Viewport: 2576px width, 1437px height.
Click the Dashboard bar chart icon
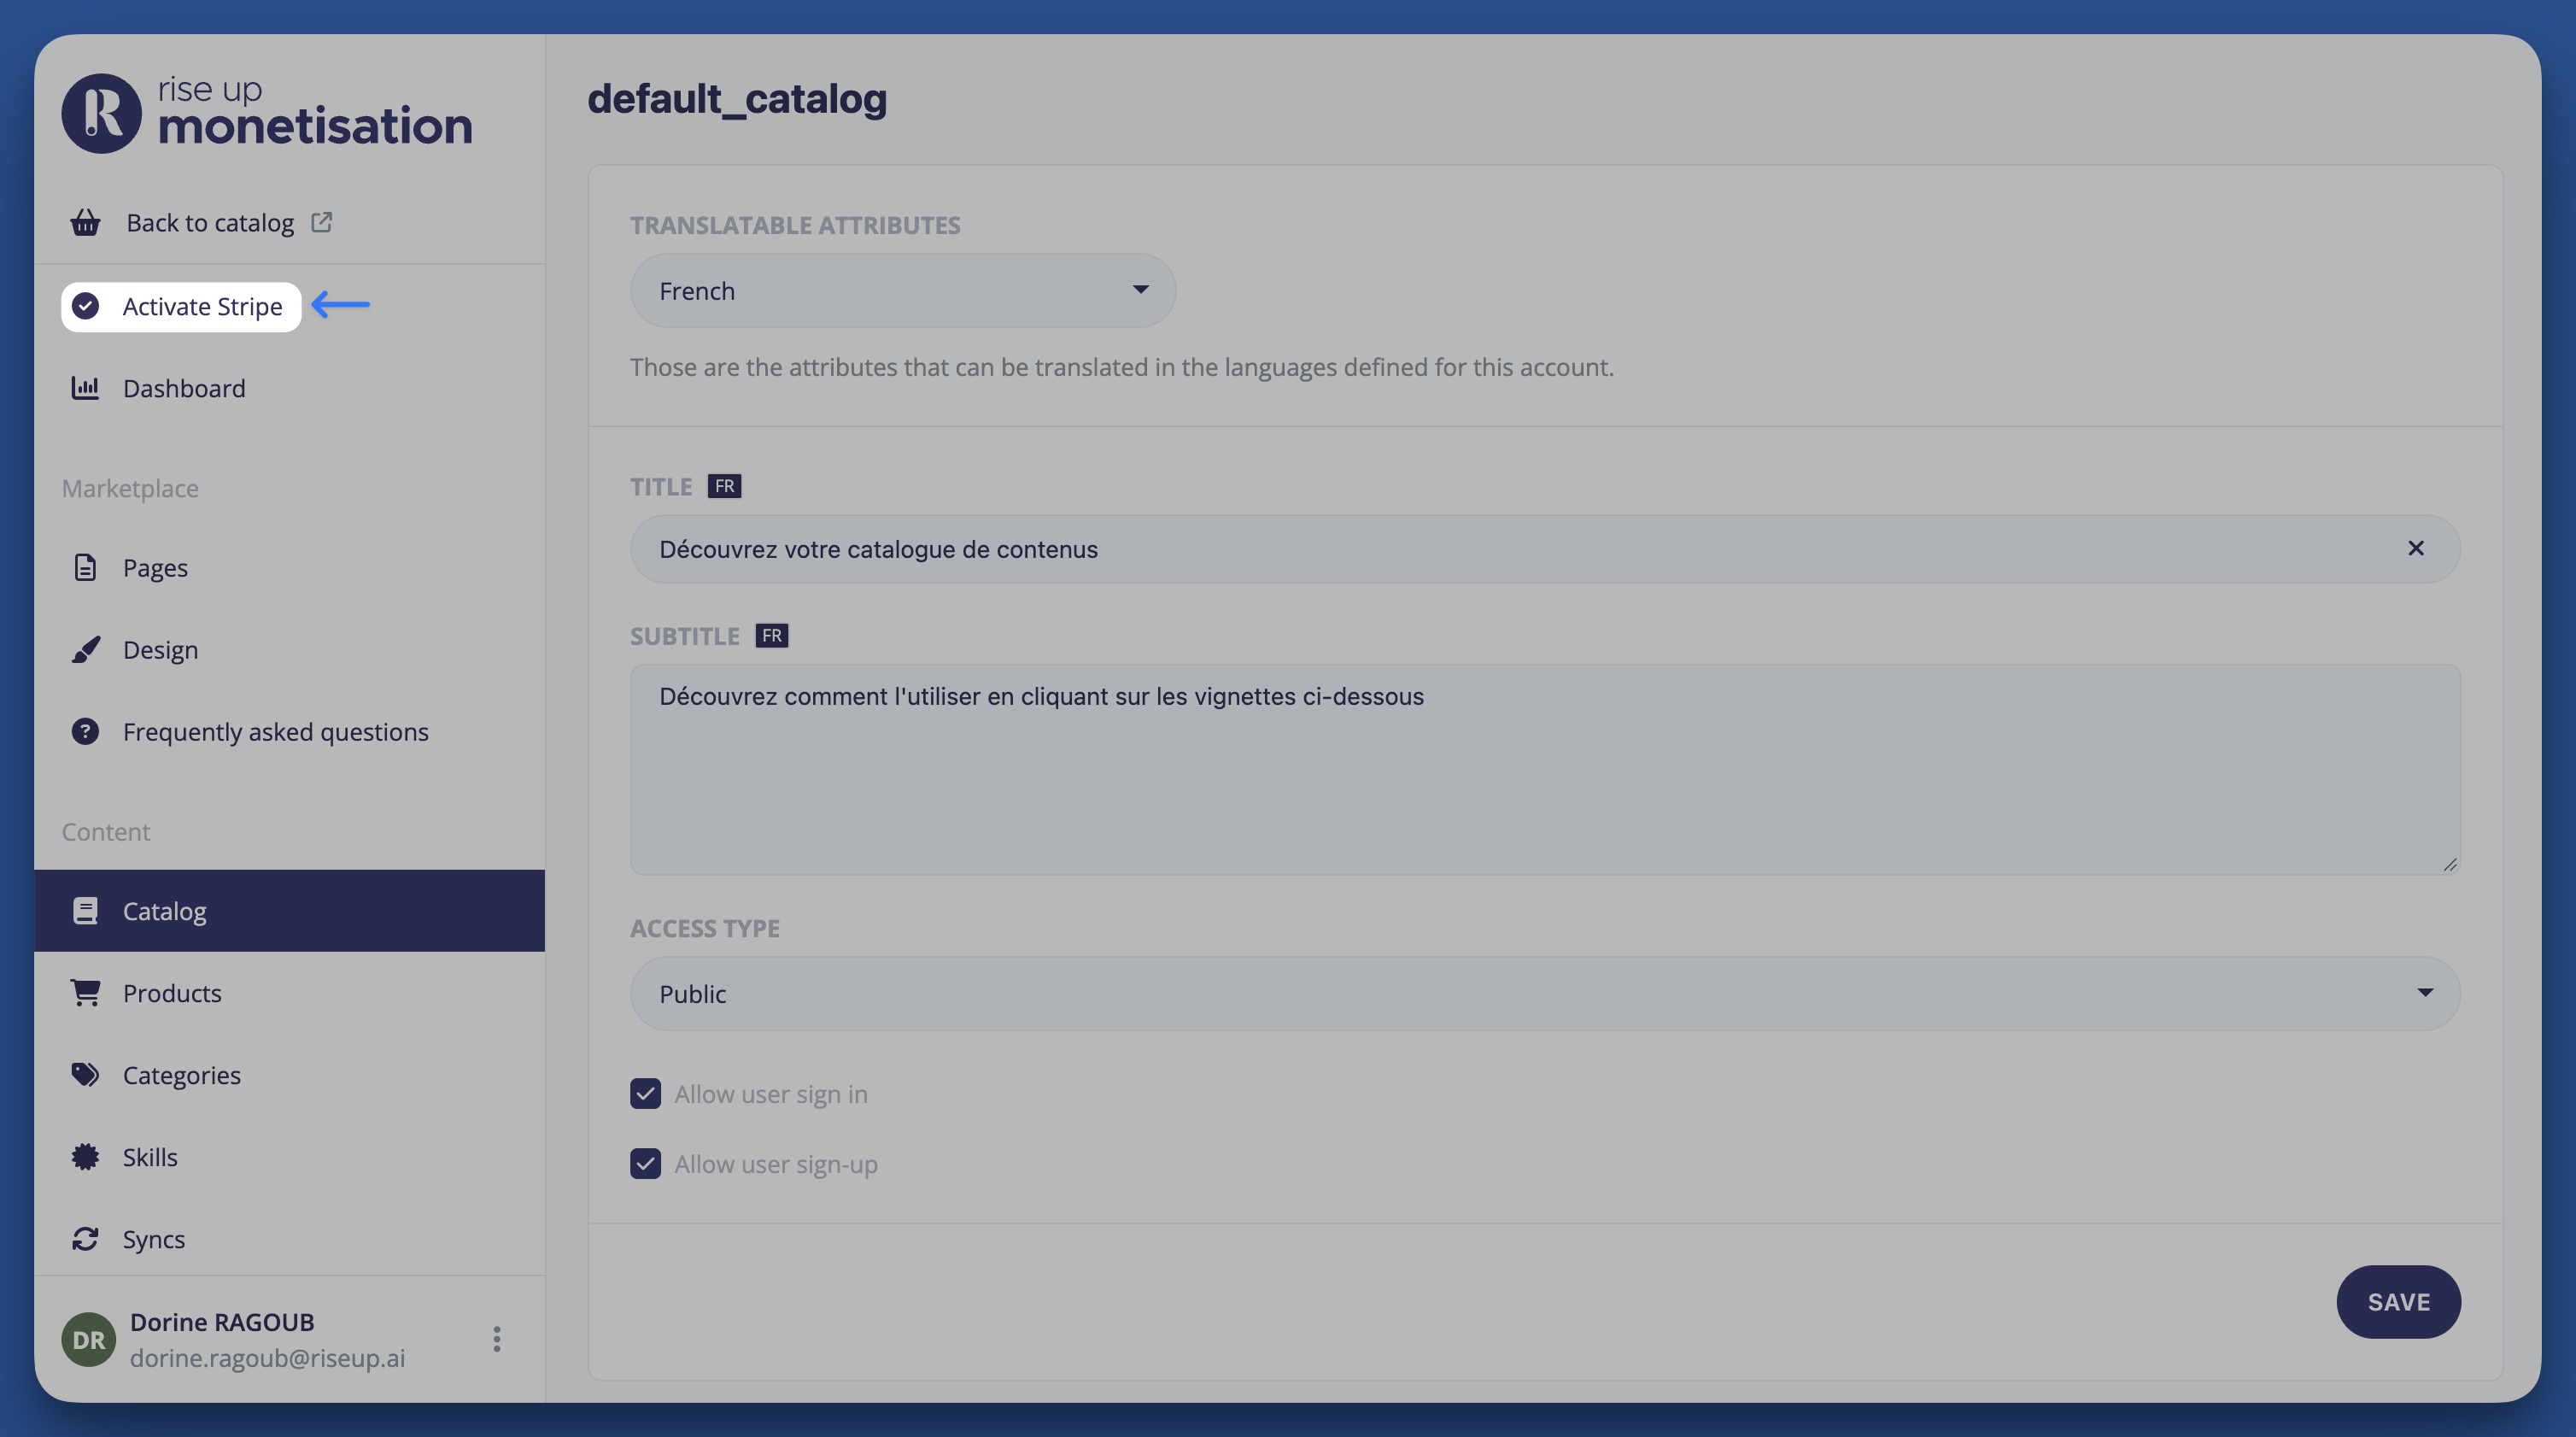(85, 388)
